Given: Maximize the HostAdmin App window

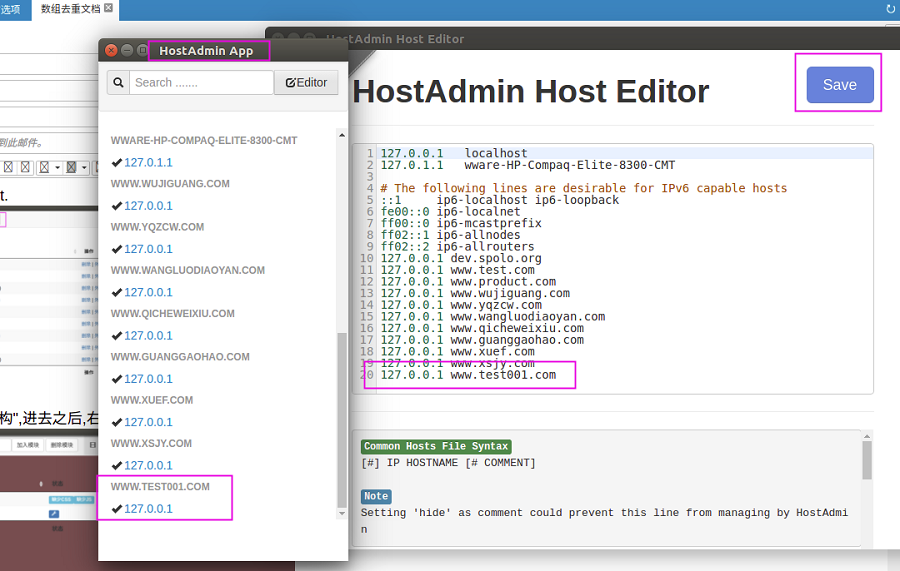Looking at the screenshot, I should point(142,51).
